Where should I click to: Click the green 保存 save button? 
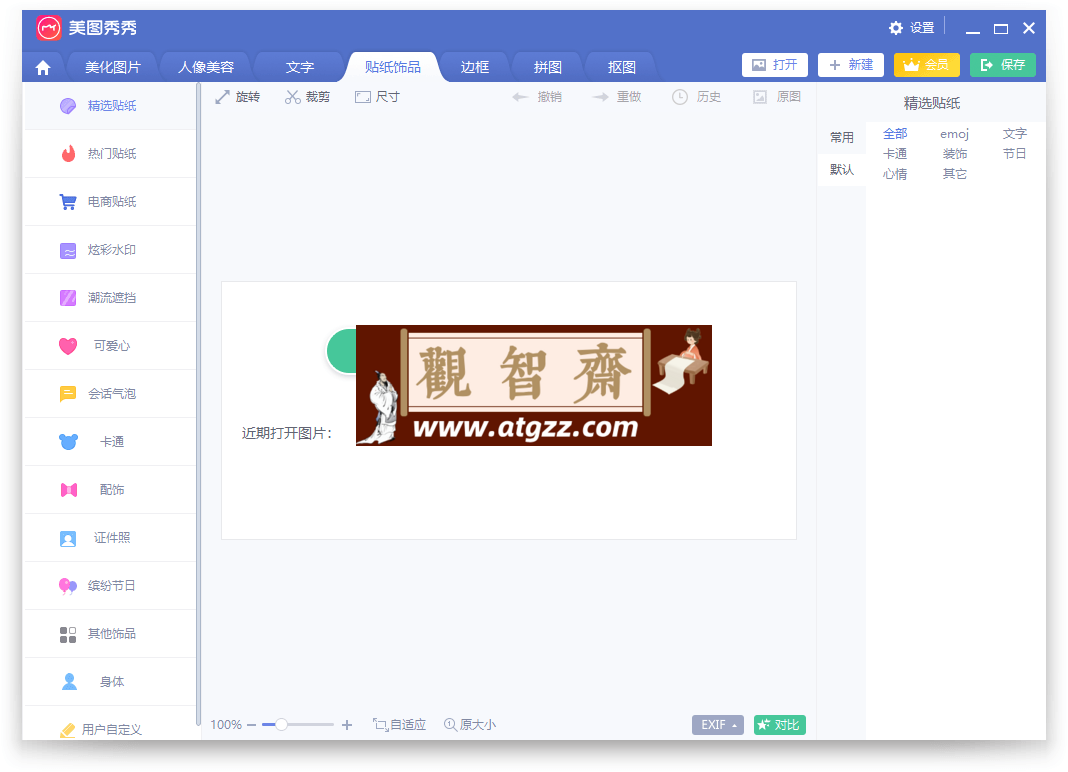pyautogui.click(x=1003, y=65)
